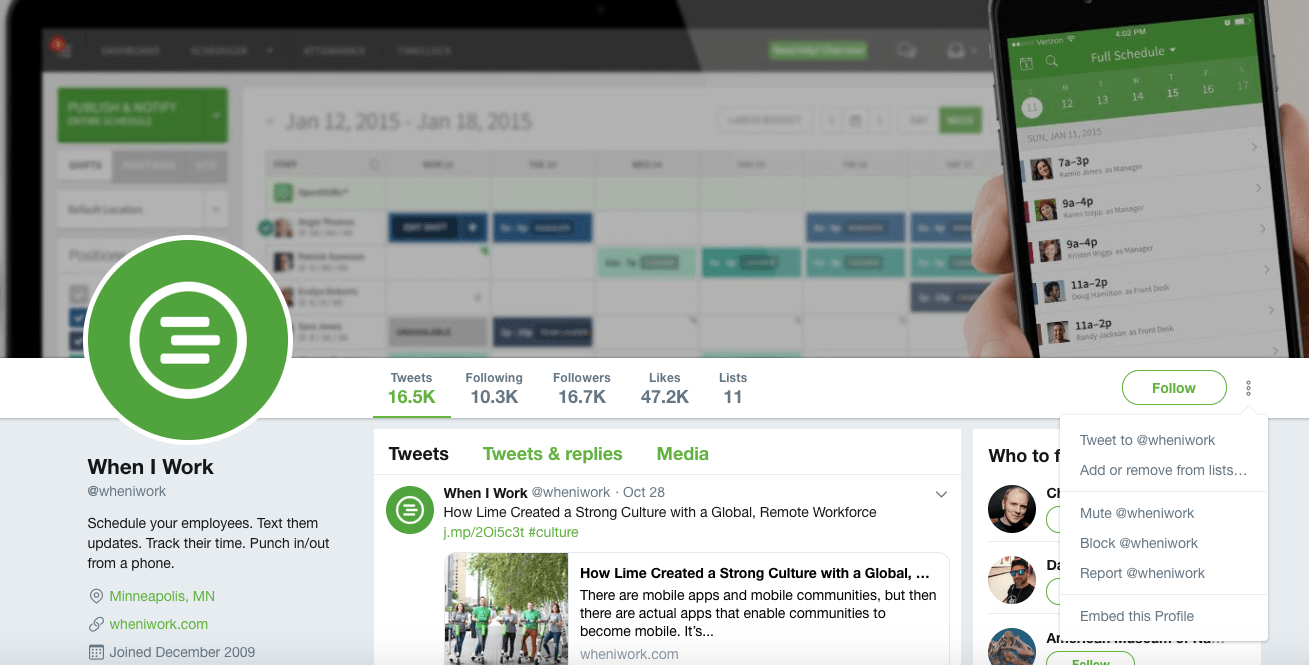This screenshot has height=665, width=1309.
Task: Follow the When I Work account
Action: tap(1174, 388)
